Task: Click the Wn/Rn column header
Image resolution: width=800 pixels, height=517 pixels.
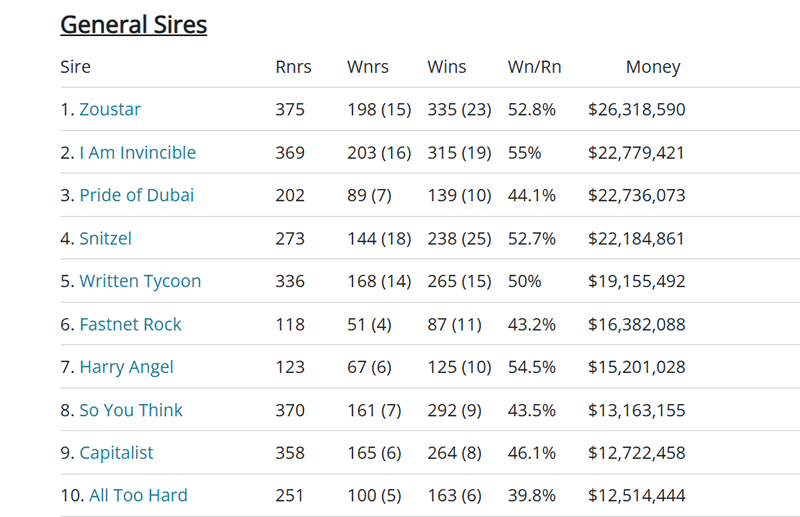Action: [x=534, y=67]
